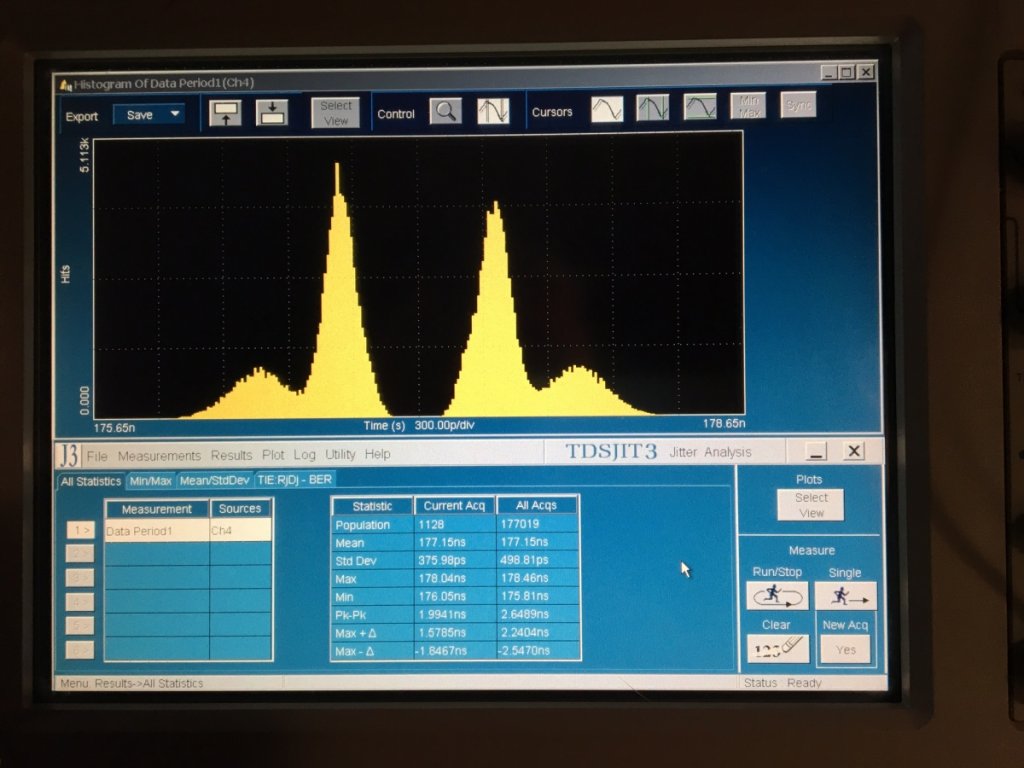Maximize the Histogram Of Data Period1 window
This screenshot has height=768, width=1024.
coord(847,72)
